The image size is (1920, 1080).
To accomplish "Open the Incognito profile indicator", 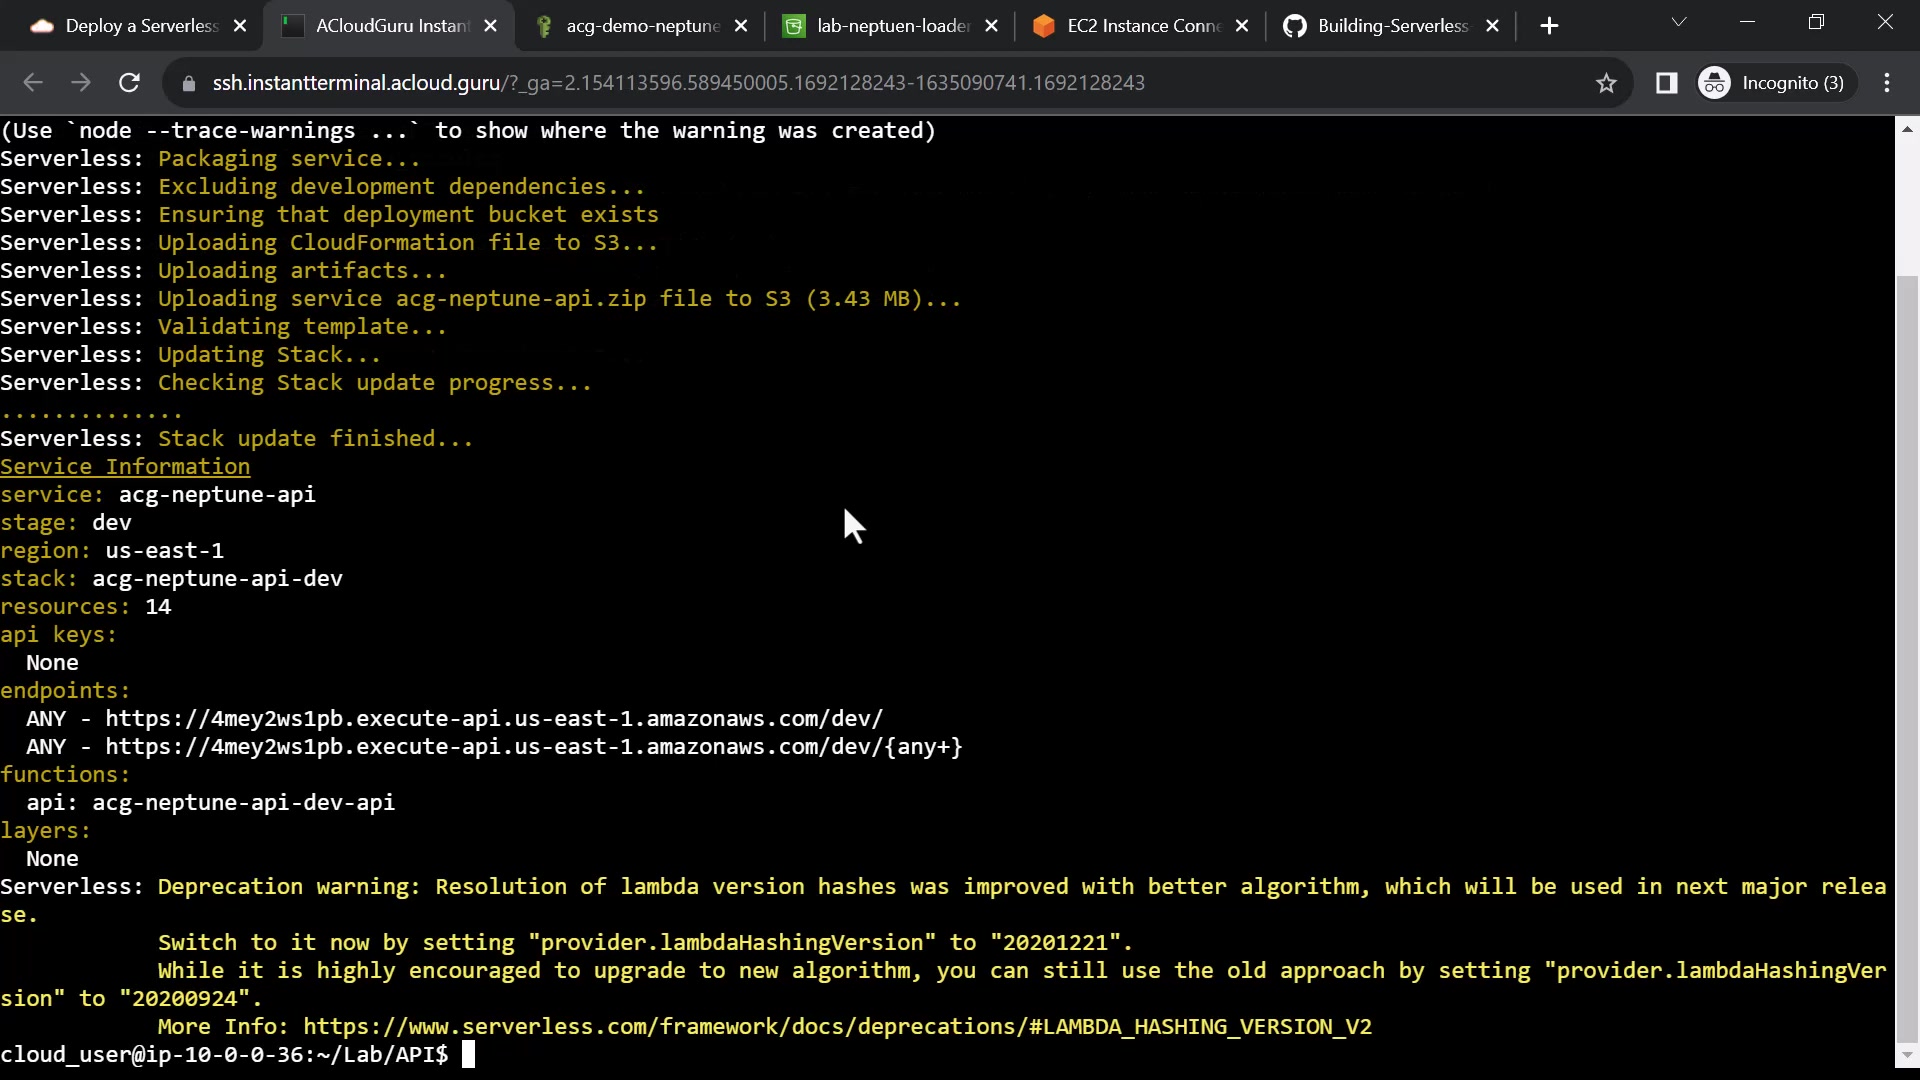I will (1773, 83).
